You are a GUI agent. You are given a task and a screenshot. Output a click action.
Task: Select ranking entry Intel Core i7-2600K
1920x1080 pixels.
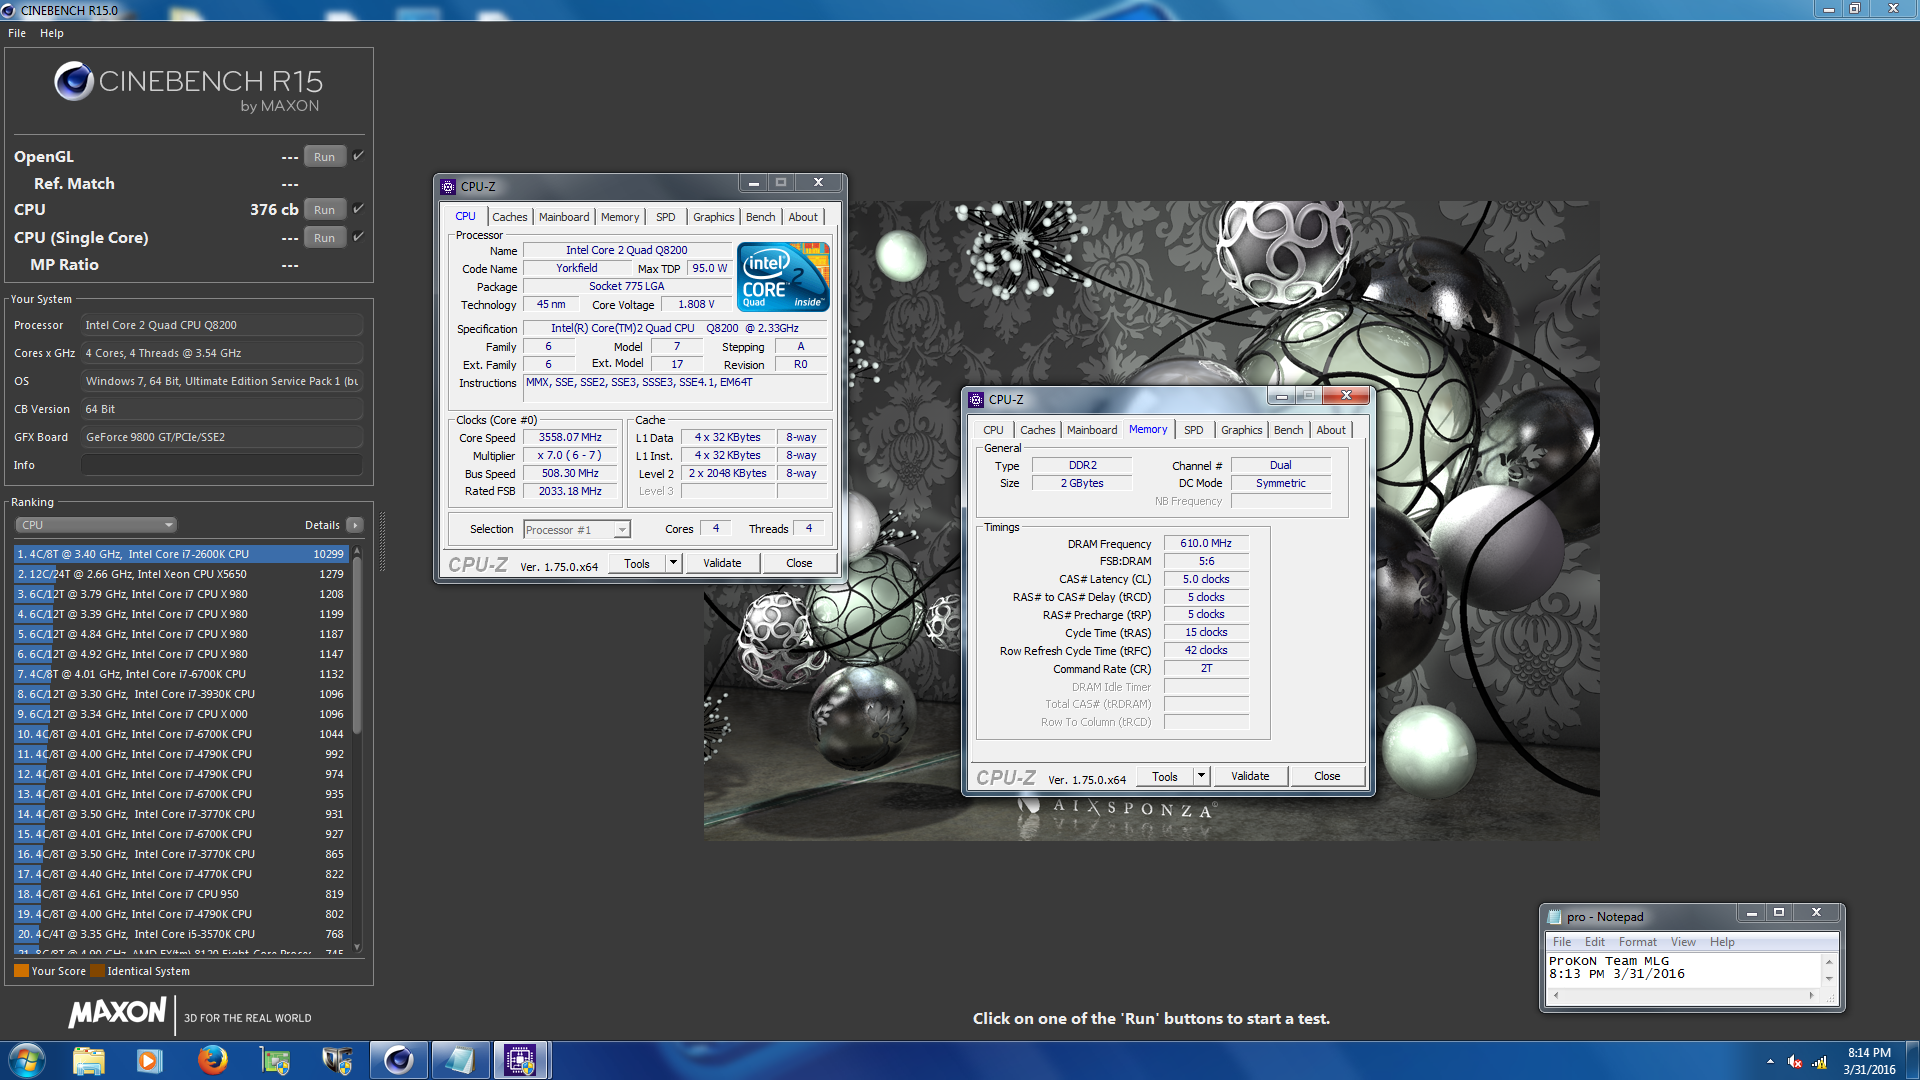click(181, 554)
